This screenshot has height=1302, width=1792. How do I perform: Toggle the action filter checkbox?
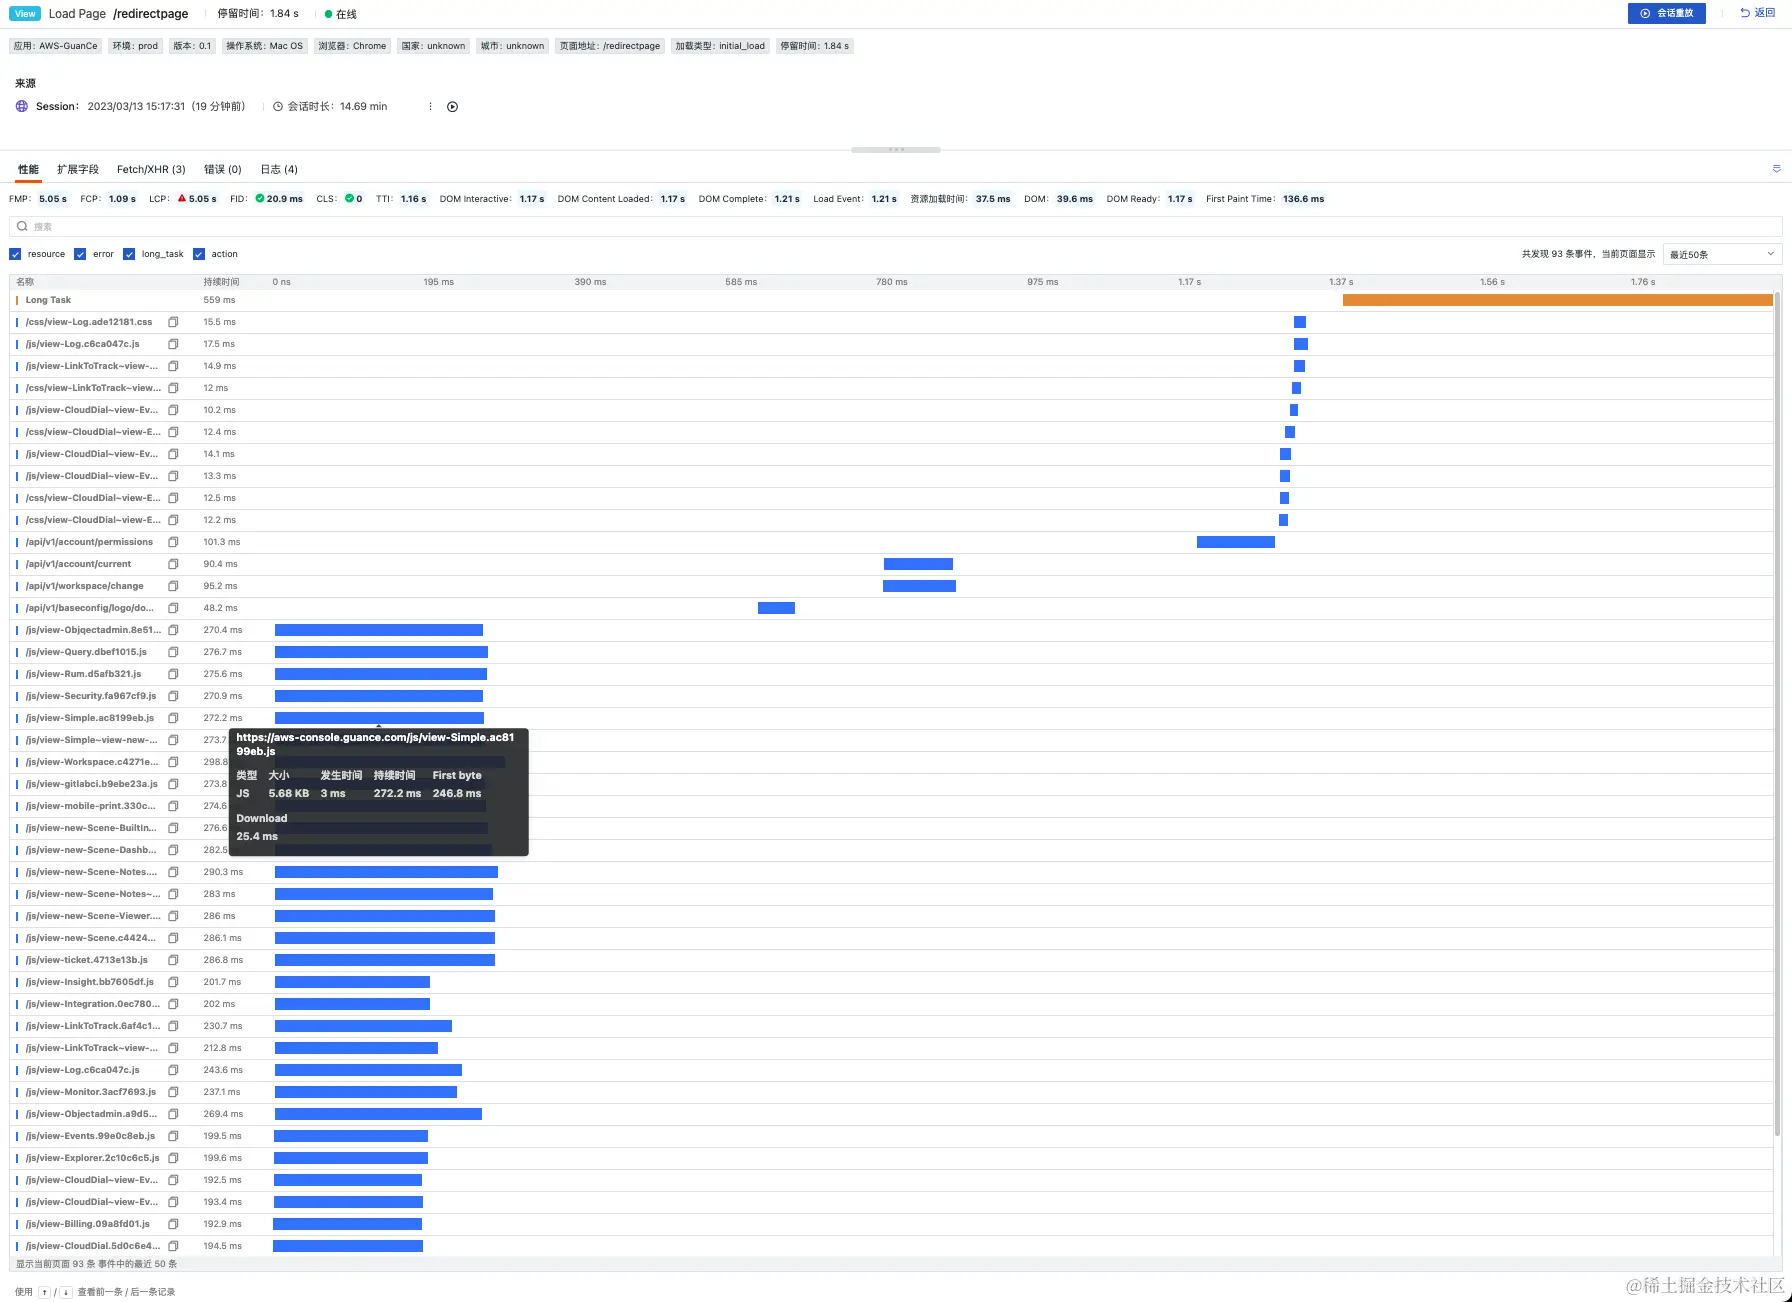pos(199,254)
